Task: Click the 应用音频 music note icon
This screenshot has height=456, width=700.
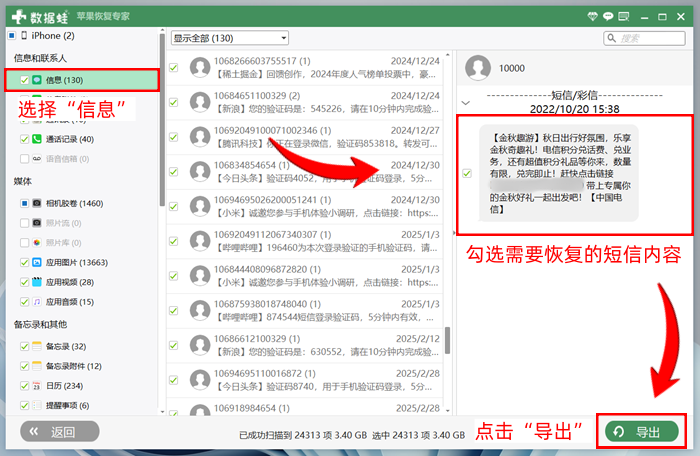Action: click(x=37, y=302)
